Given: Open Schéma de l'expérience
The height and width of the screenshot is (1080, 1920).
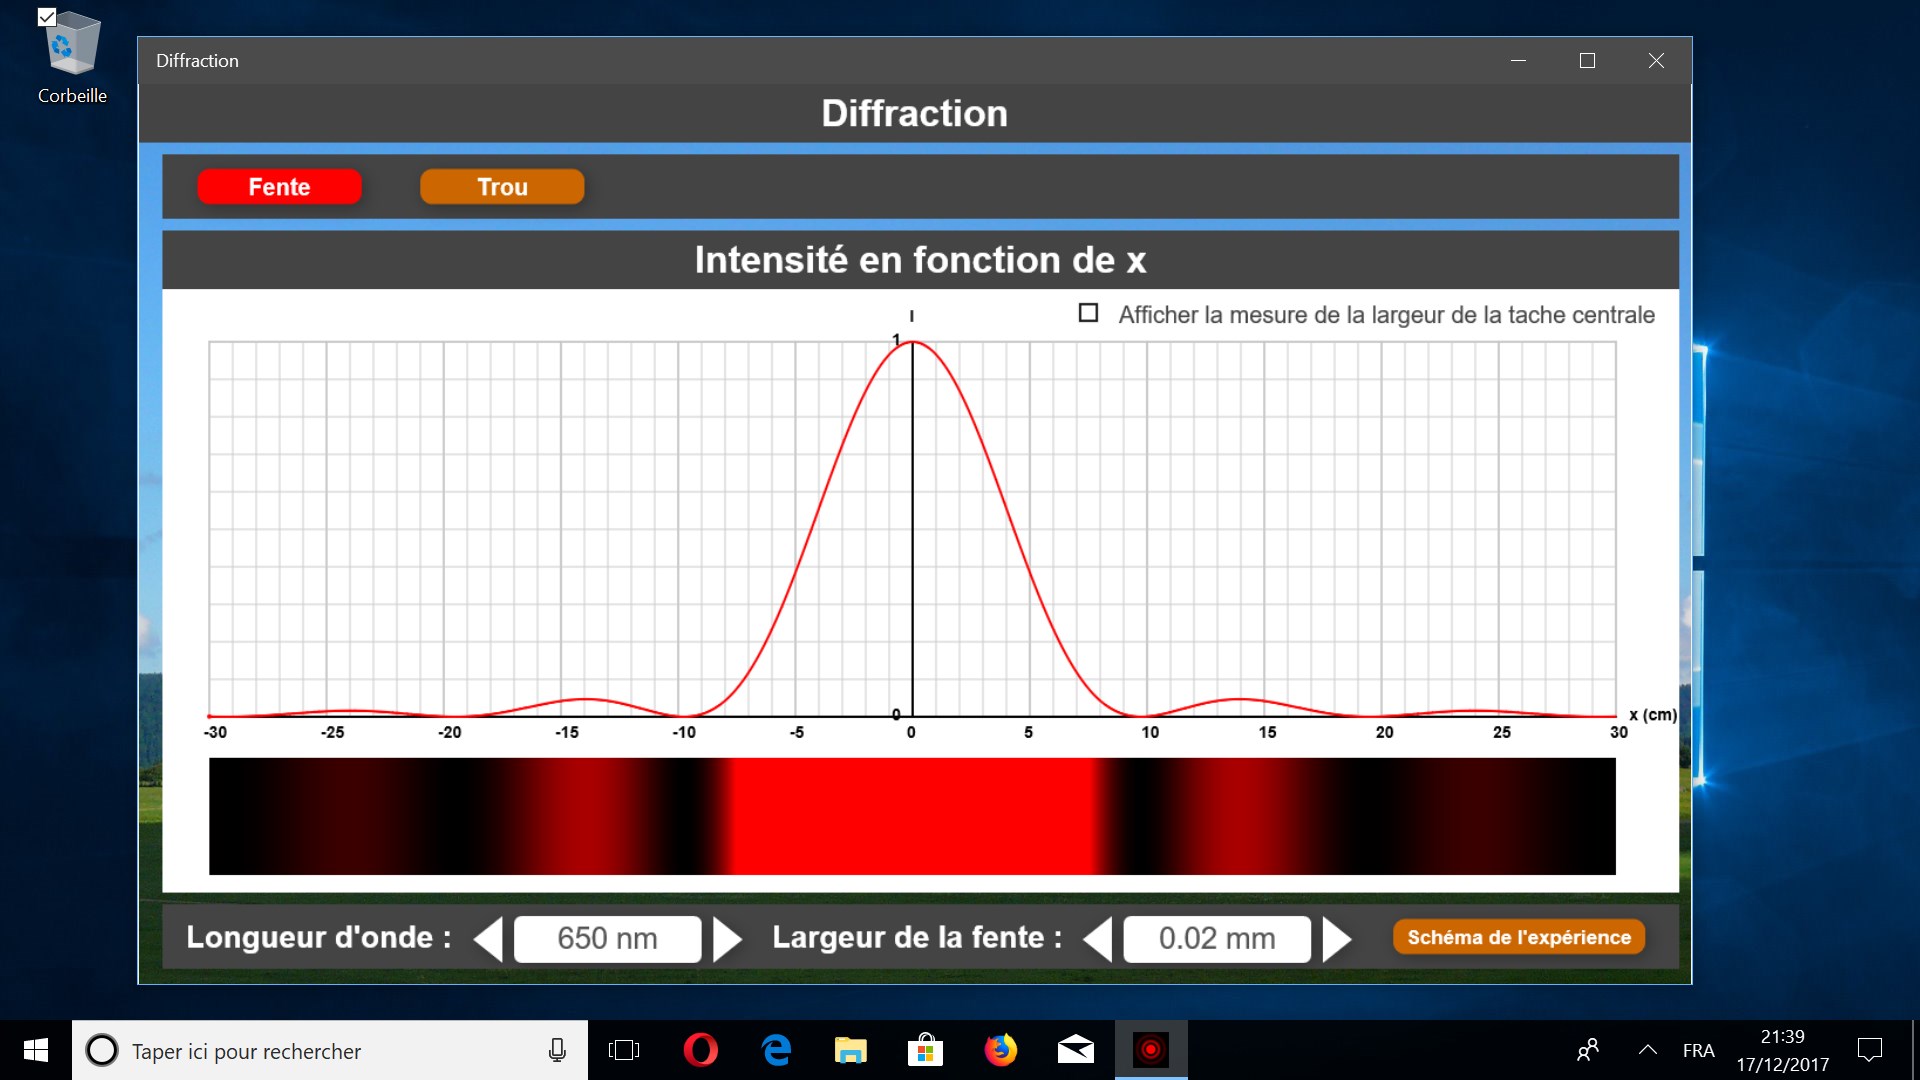Looking at the screenshot, I should (x=1518, y=937).
